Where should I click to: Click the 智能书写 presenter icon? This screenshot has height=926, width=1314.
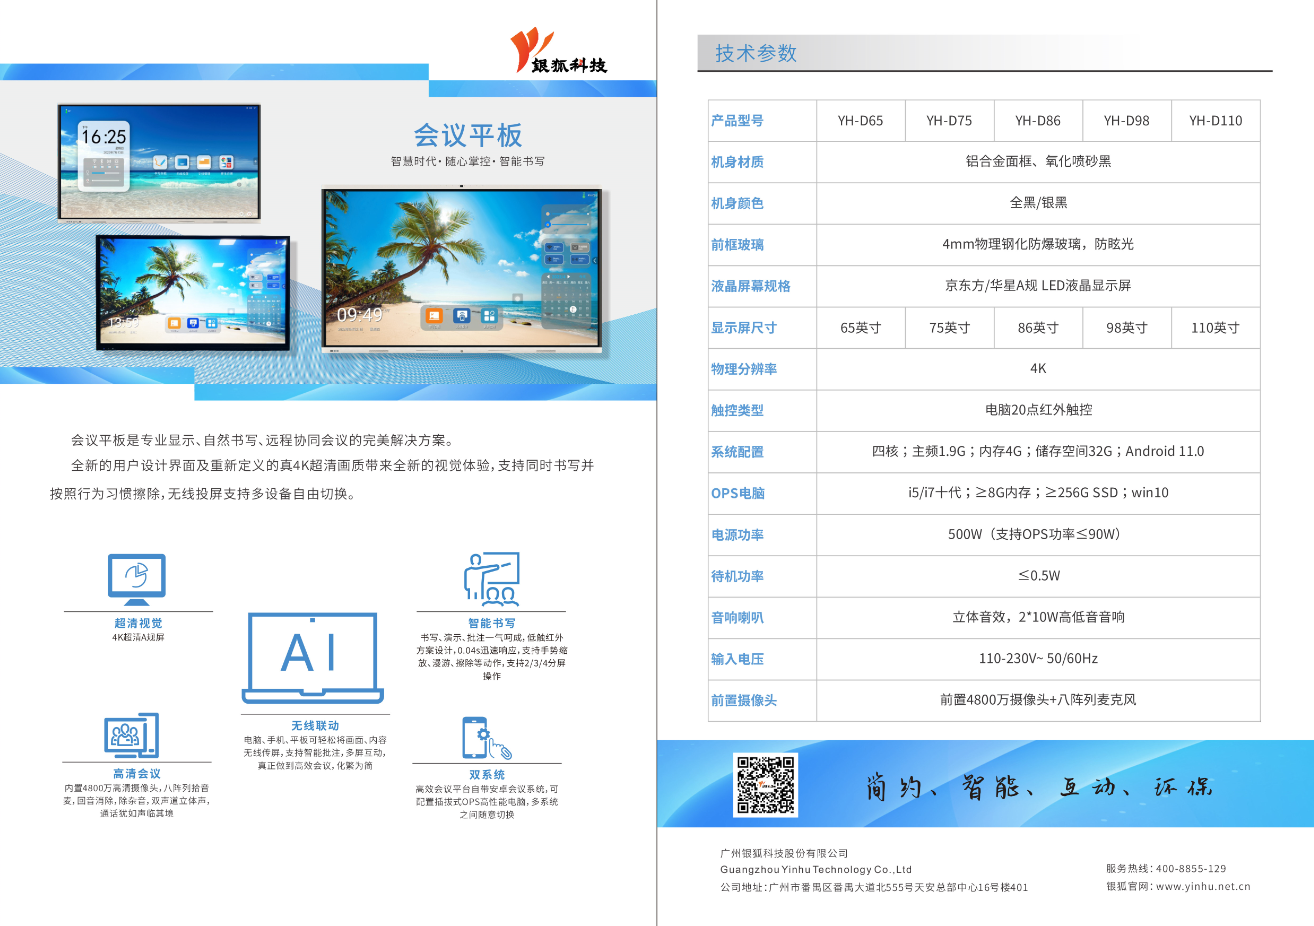pyautogui.click(x=491, y=579)
